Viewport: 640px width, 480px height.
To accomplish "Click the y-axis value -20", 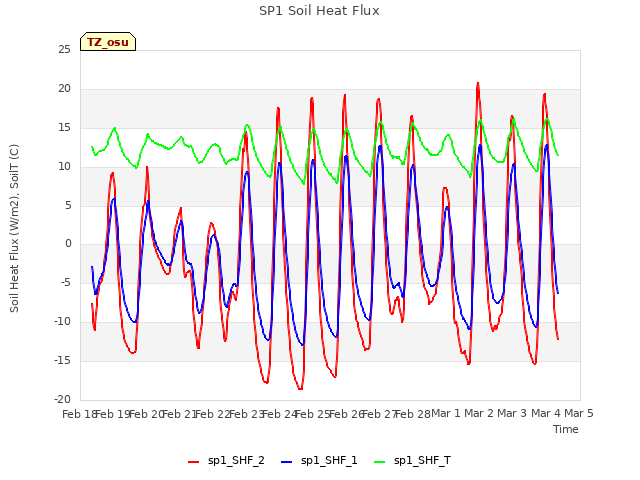I will coord(63,399).
